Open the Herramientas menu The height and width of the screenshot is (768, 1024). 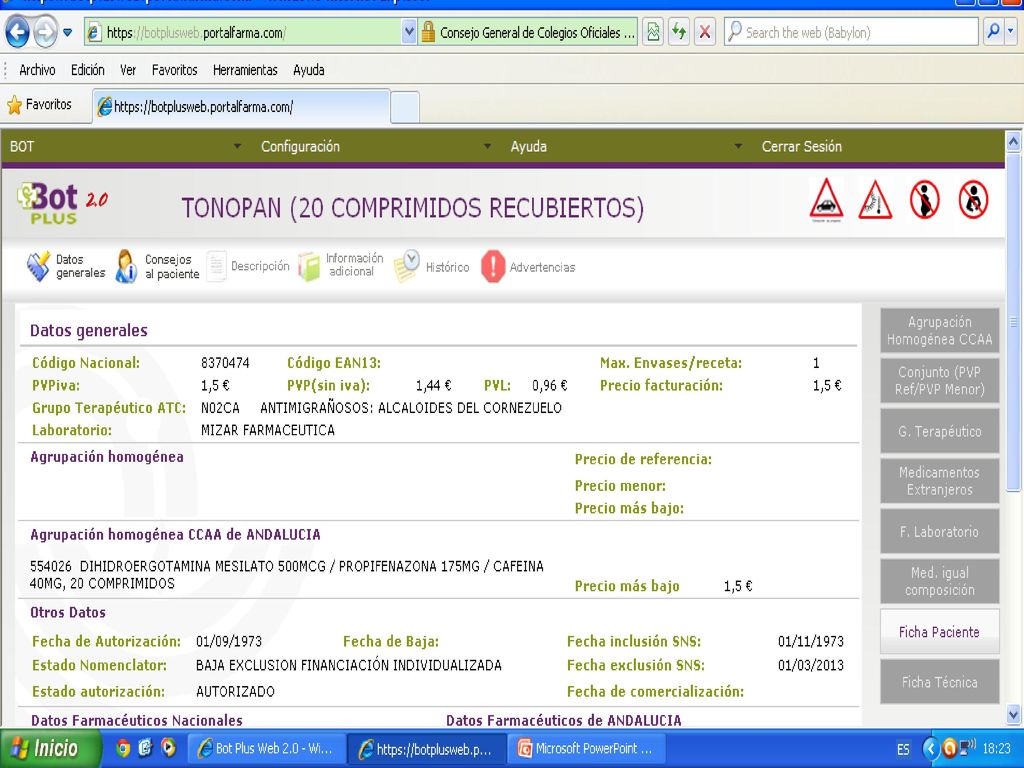coord(245,70)
